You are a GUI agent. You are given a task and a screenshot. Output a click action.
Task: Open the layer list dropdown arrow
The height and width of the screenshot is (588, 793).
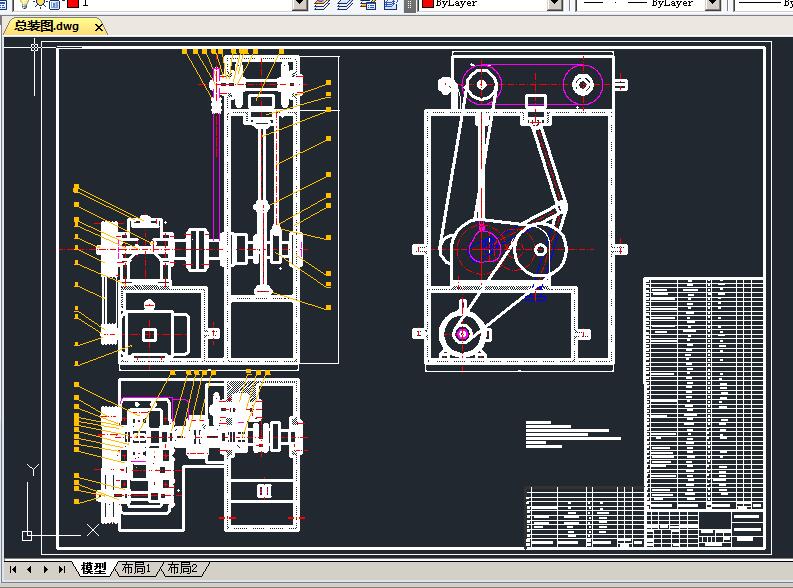pyautogui.click(x=300, y=4)
